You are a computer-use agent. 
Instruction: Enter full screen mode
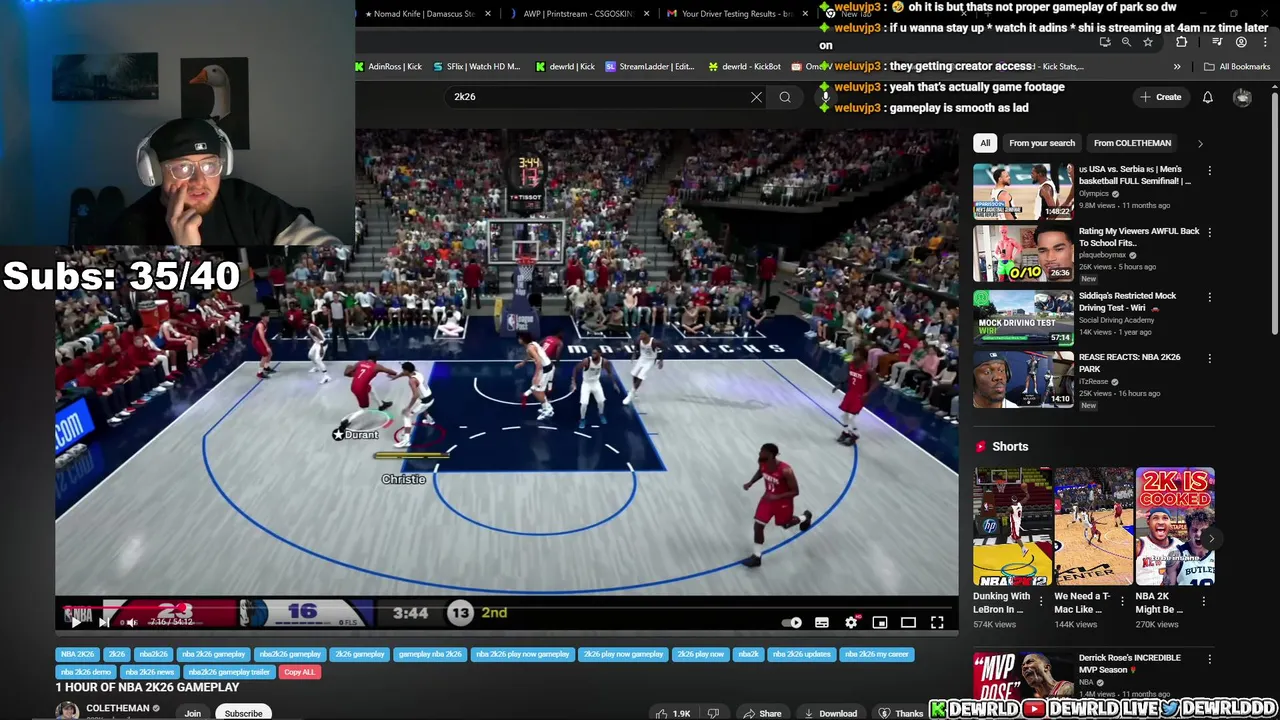[937, 622]
